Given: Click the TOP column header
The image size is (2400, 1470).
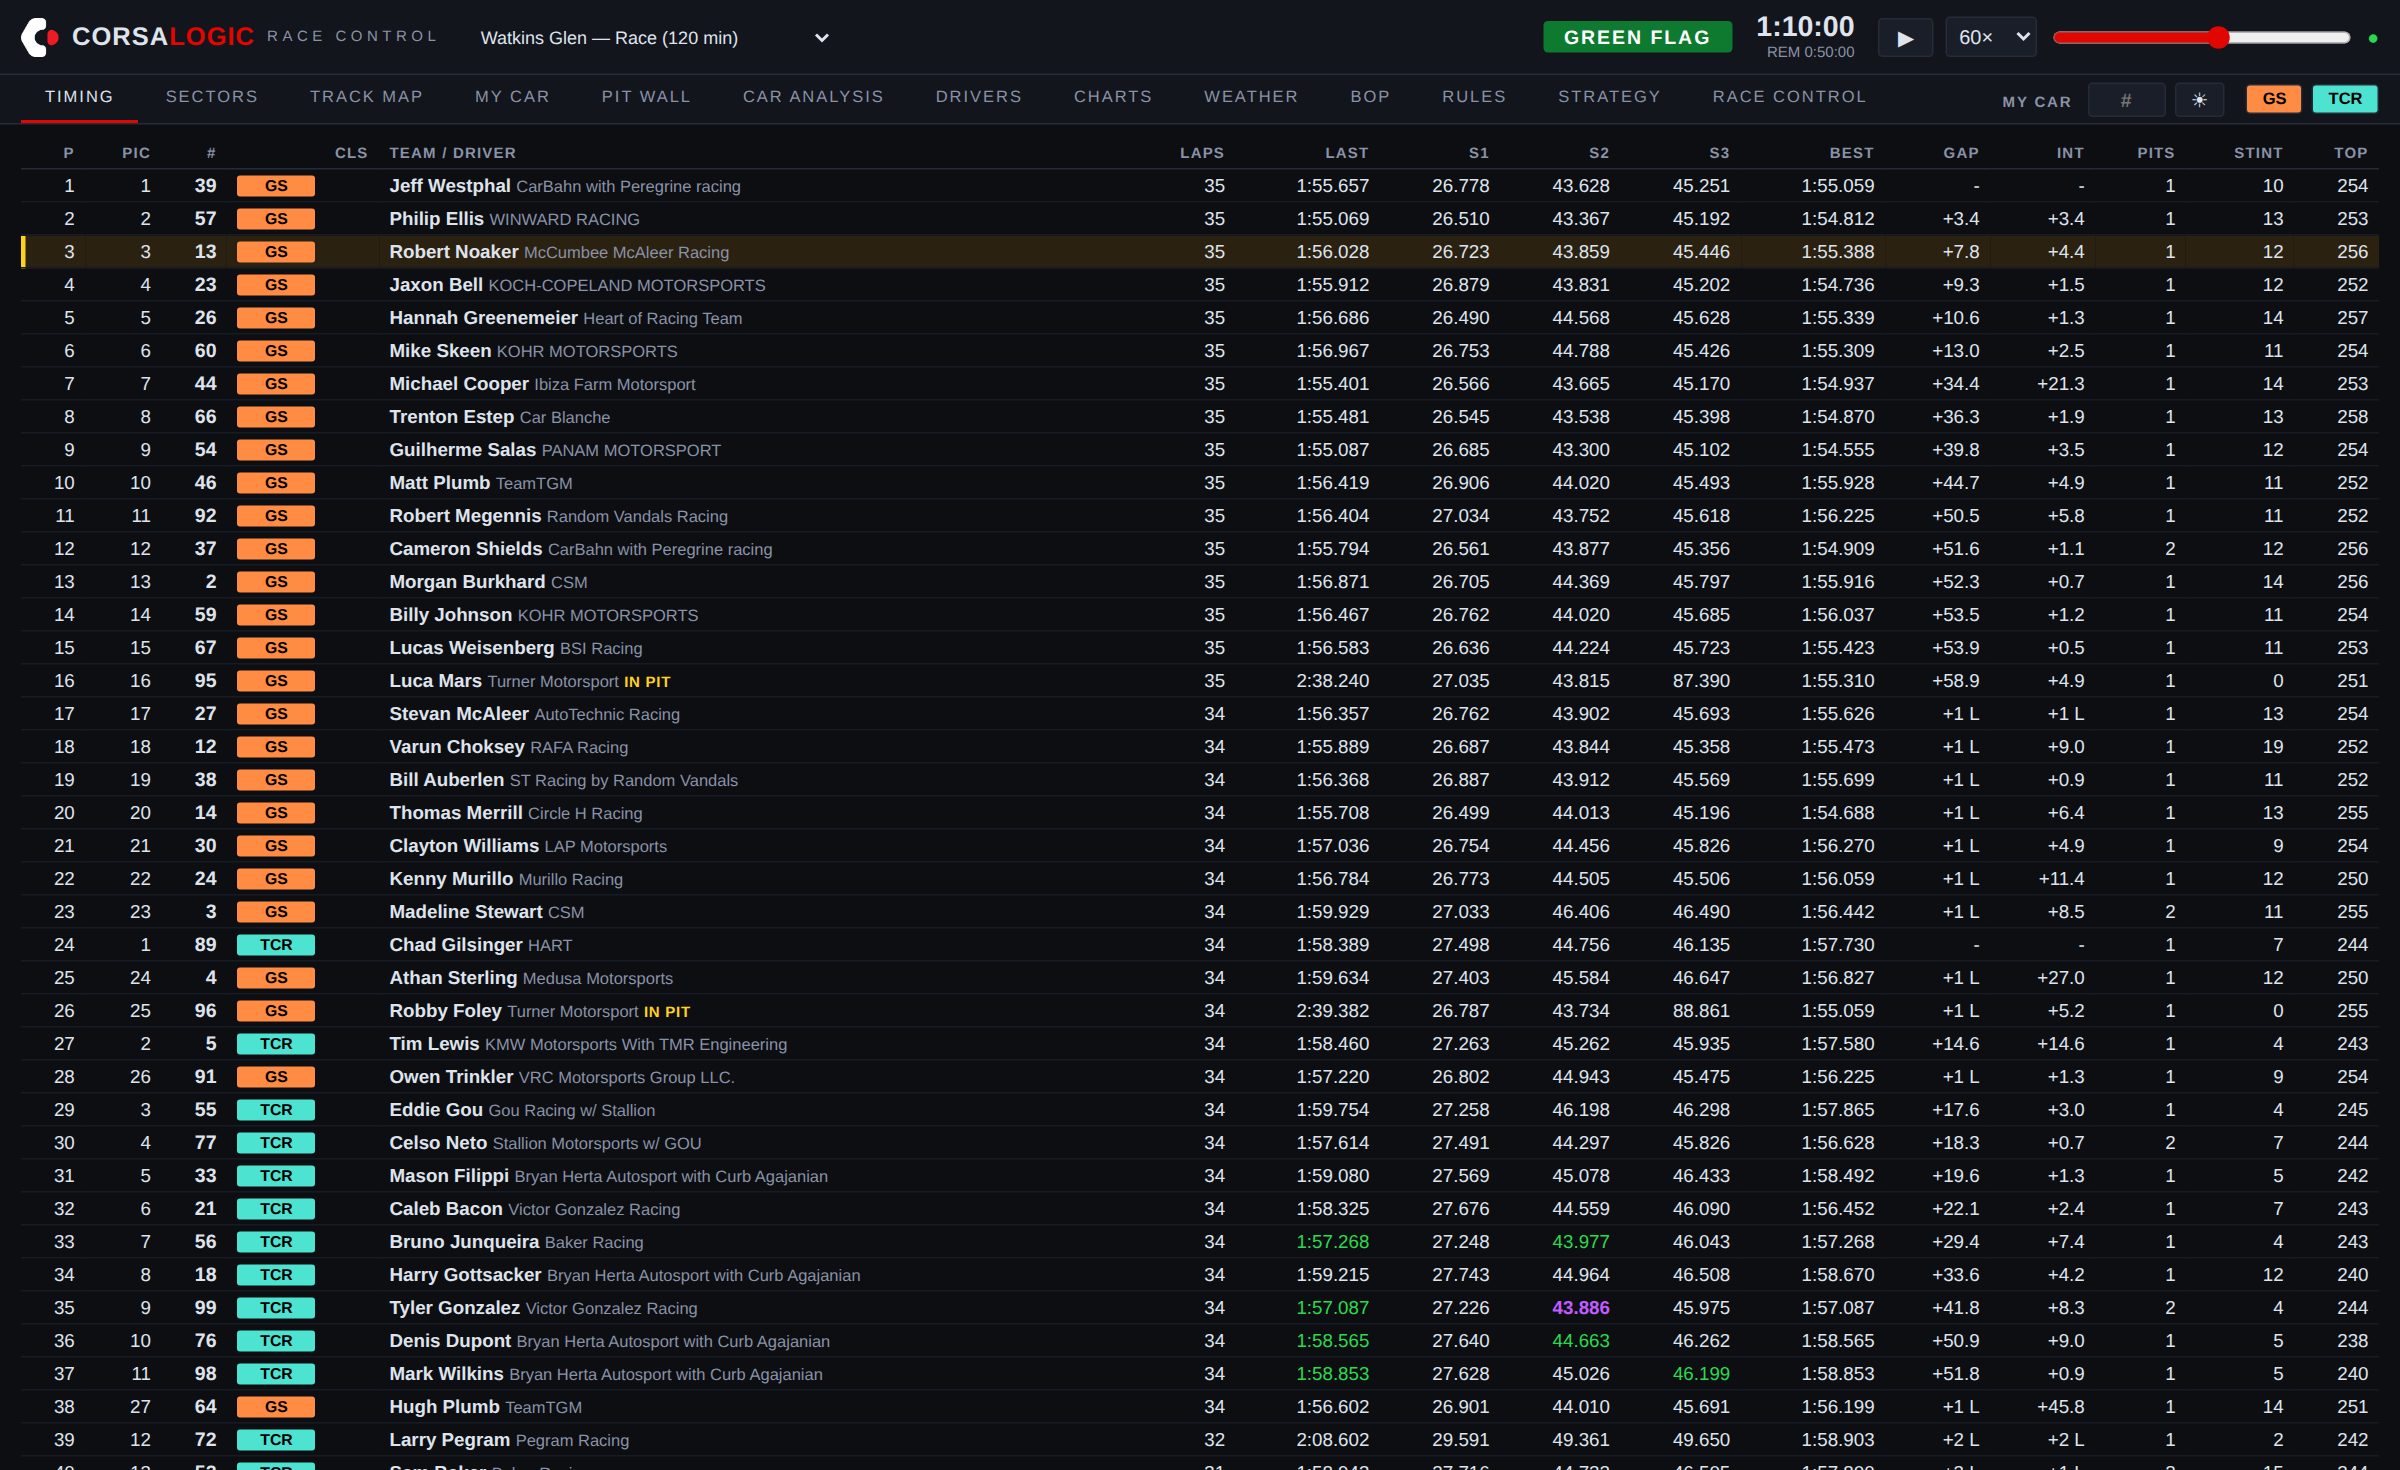Looking at the screenshot, I should tap(2350, 153).
